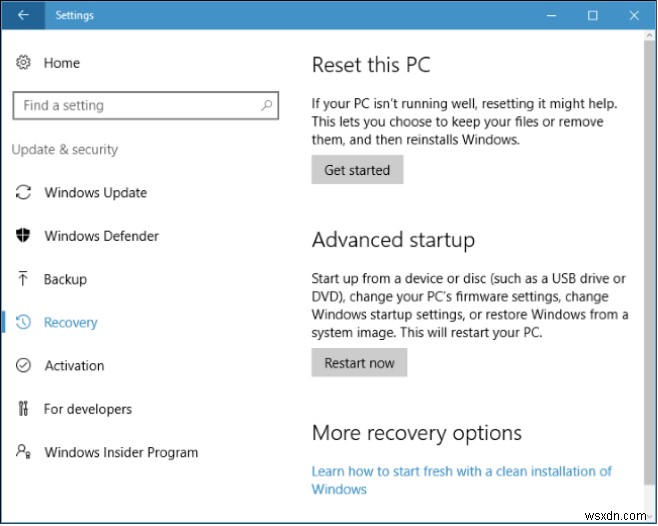This screenshot has width=658, height=526.
Task: Click the vertical scrollbar thumb
Action: click(x=649, y=262)
